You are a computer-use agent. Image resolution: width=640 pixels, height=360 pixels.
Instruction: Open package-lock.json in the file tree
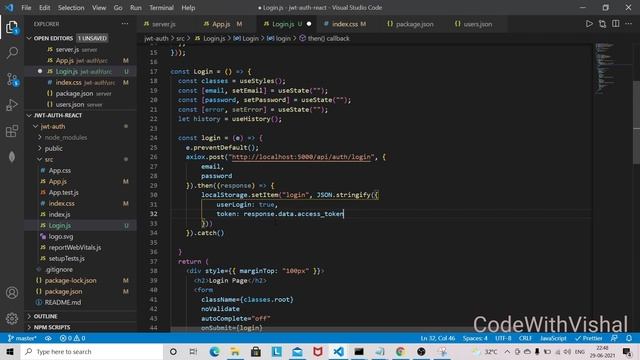tap(70, 281)
